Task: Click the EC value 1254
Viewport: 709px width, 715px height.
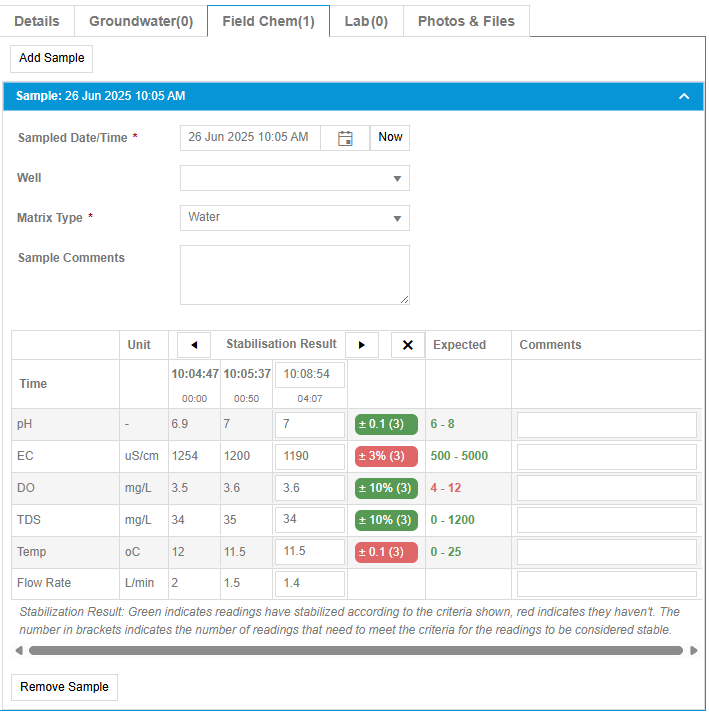Action: (185, 456)
